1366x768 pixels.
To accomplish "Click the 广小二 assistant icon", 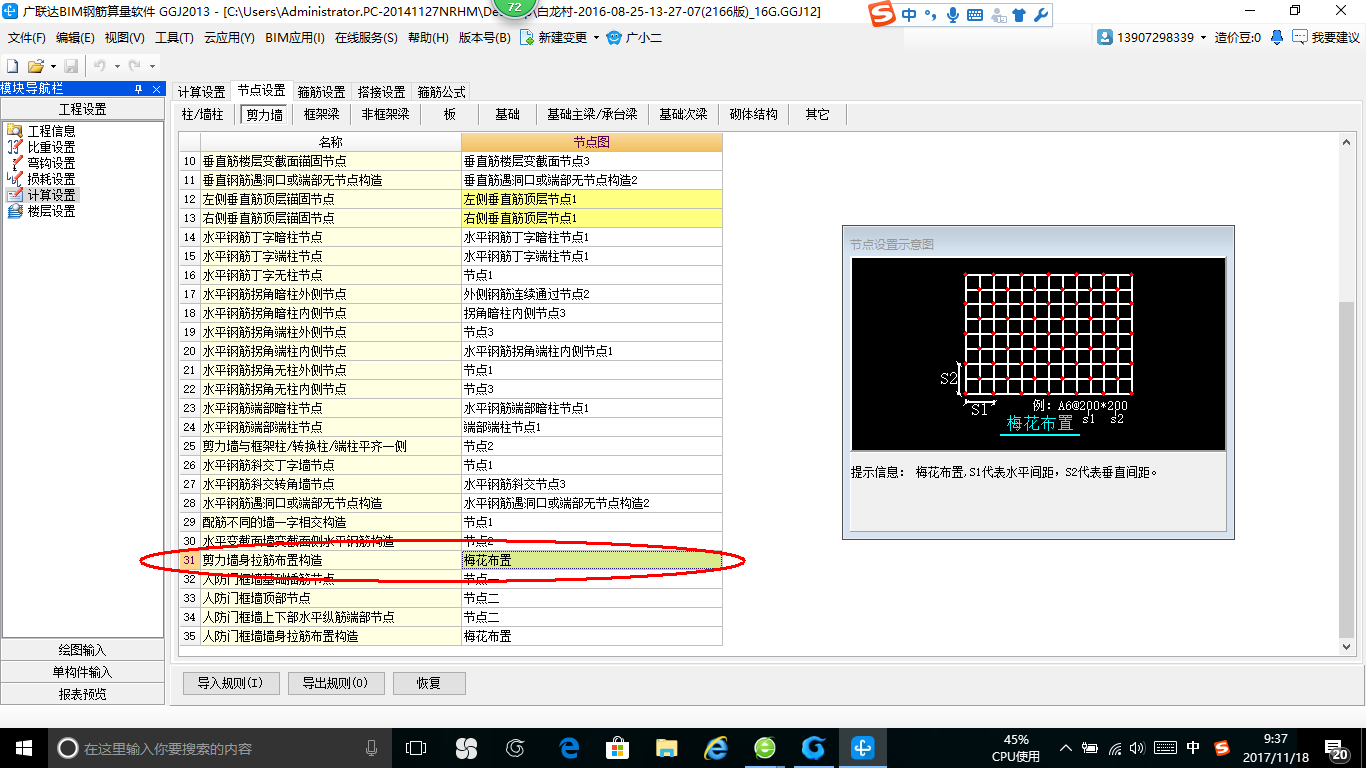I will pos(614,38).
